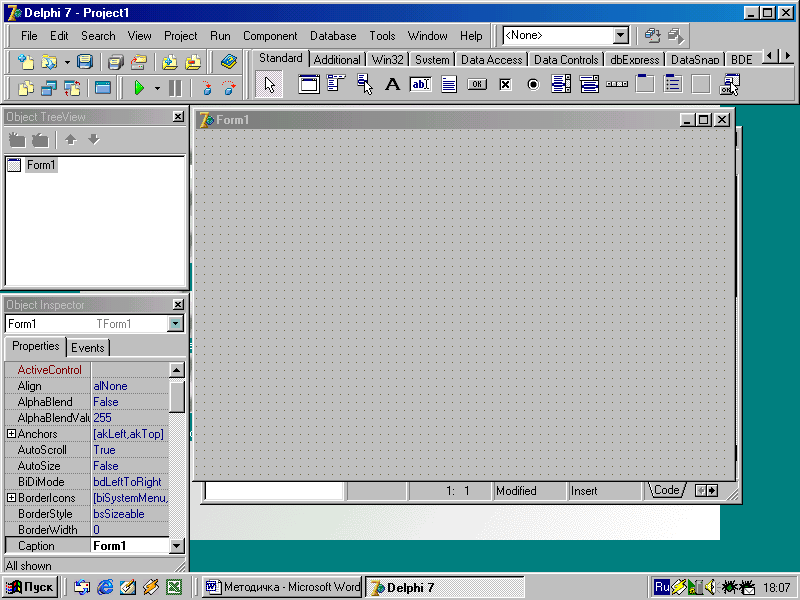Viewport: 800px width, 600px height.
Task: Click the Ru language indicator in tray
Action: [661, 587]
